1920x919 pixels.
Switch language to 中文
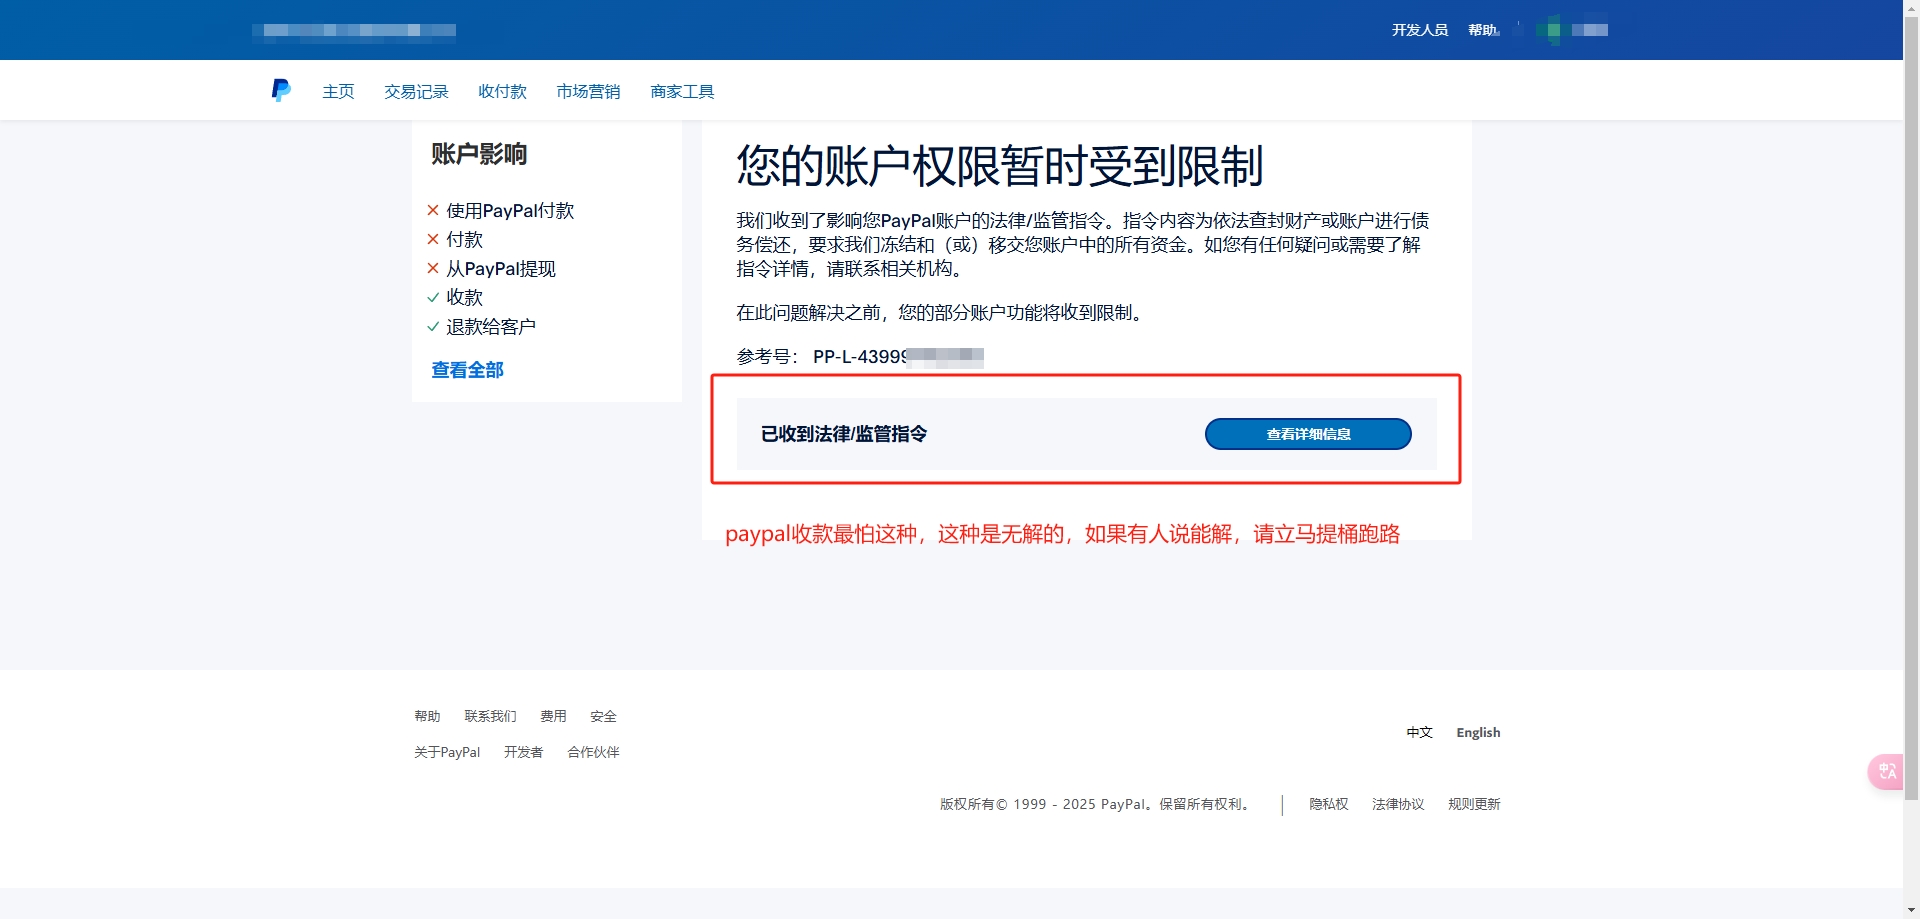[1419, 732]
